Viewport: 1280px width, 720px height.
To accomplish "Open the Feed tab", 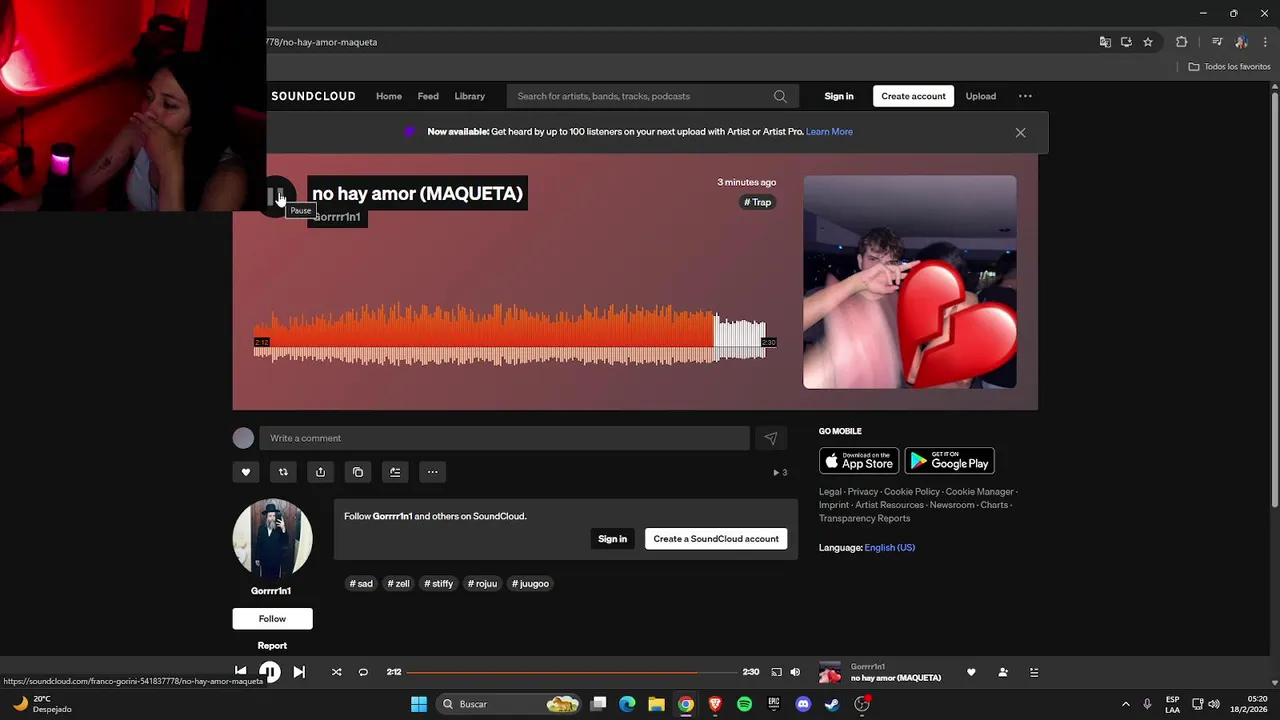I will (x=428, y=96).
